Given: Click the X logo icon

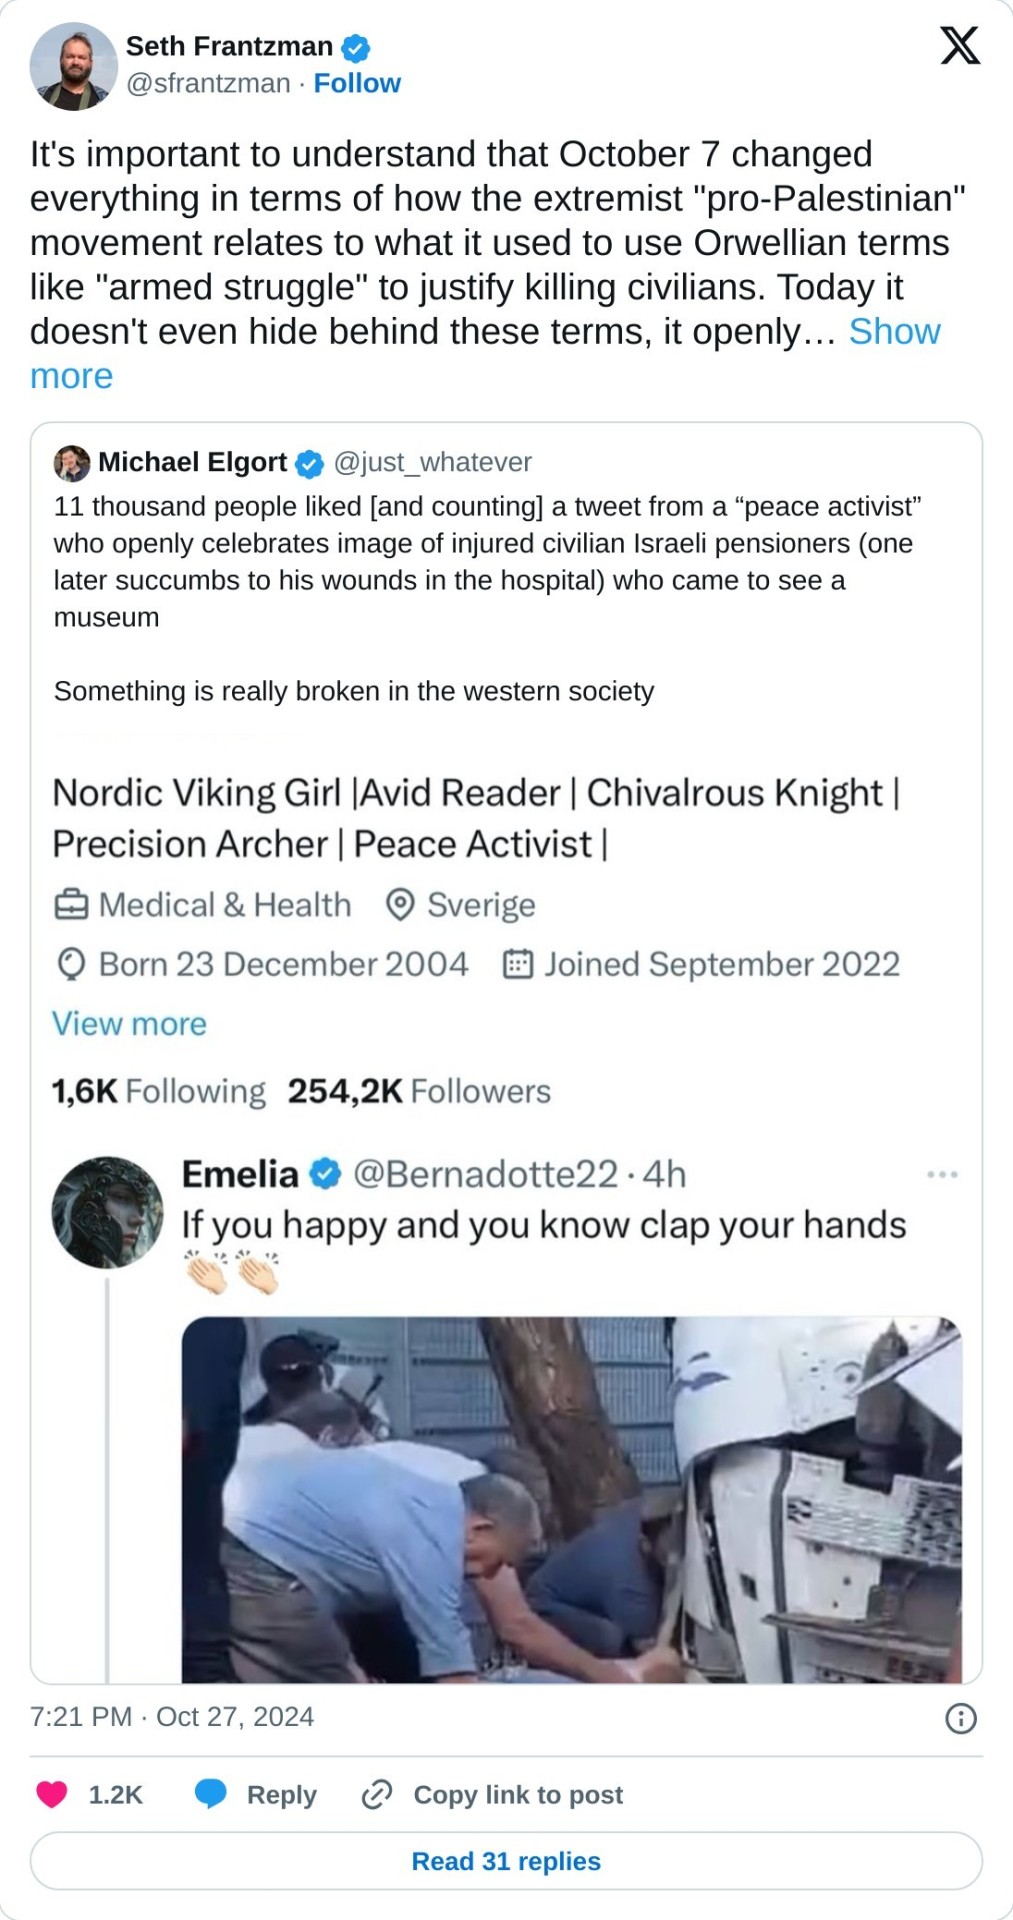Looking at the screenshot, I should 959,46.
